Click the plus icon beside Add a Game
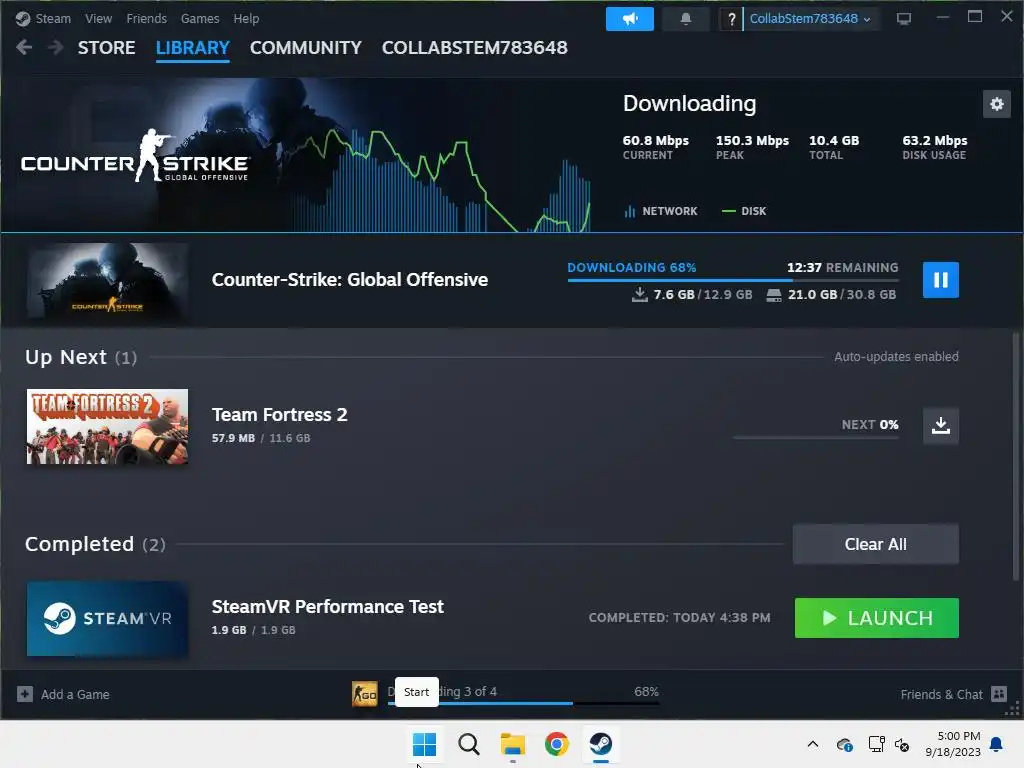 (x=25, y=694)
